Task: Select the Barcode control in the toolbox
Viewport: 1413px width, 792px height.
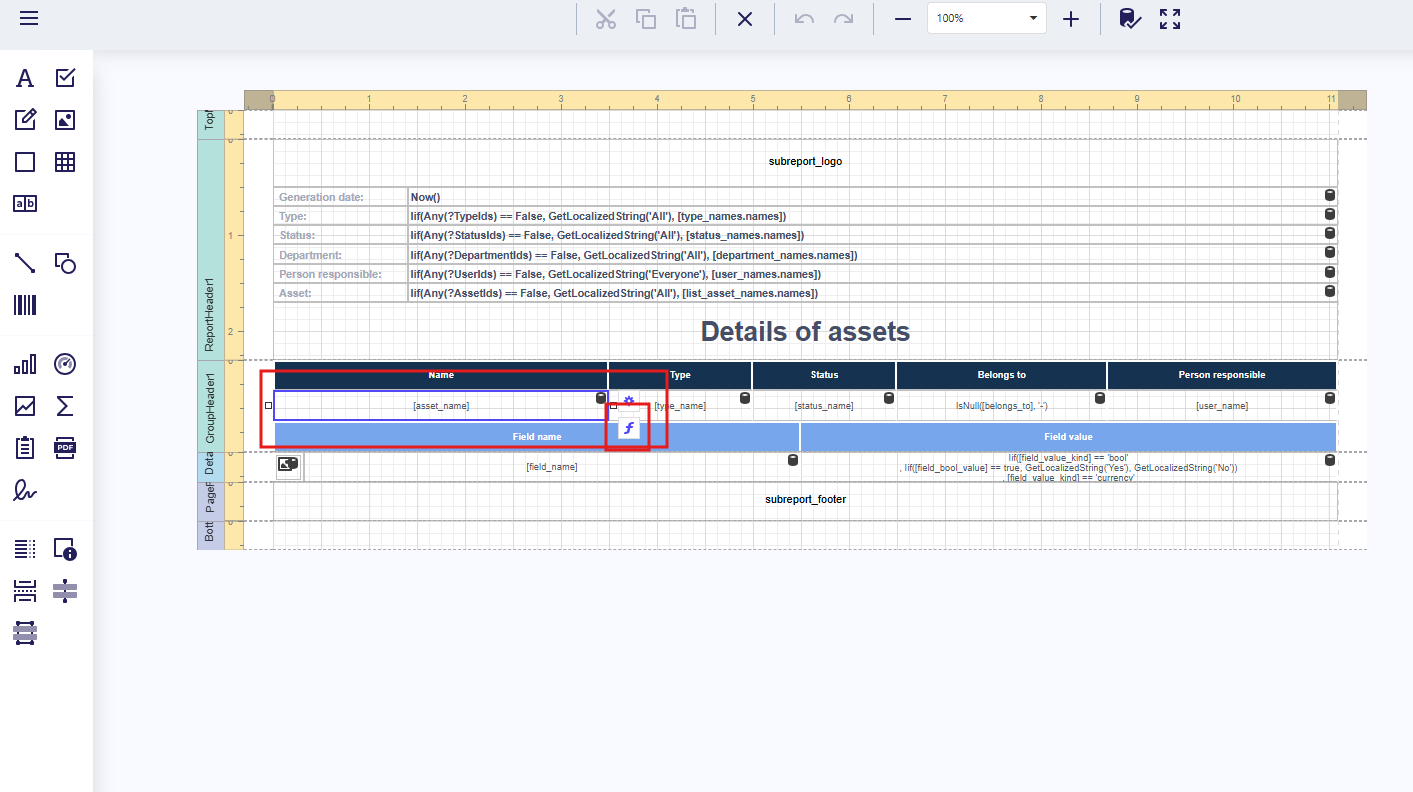Action: point(25,305)
